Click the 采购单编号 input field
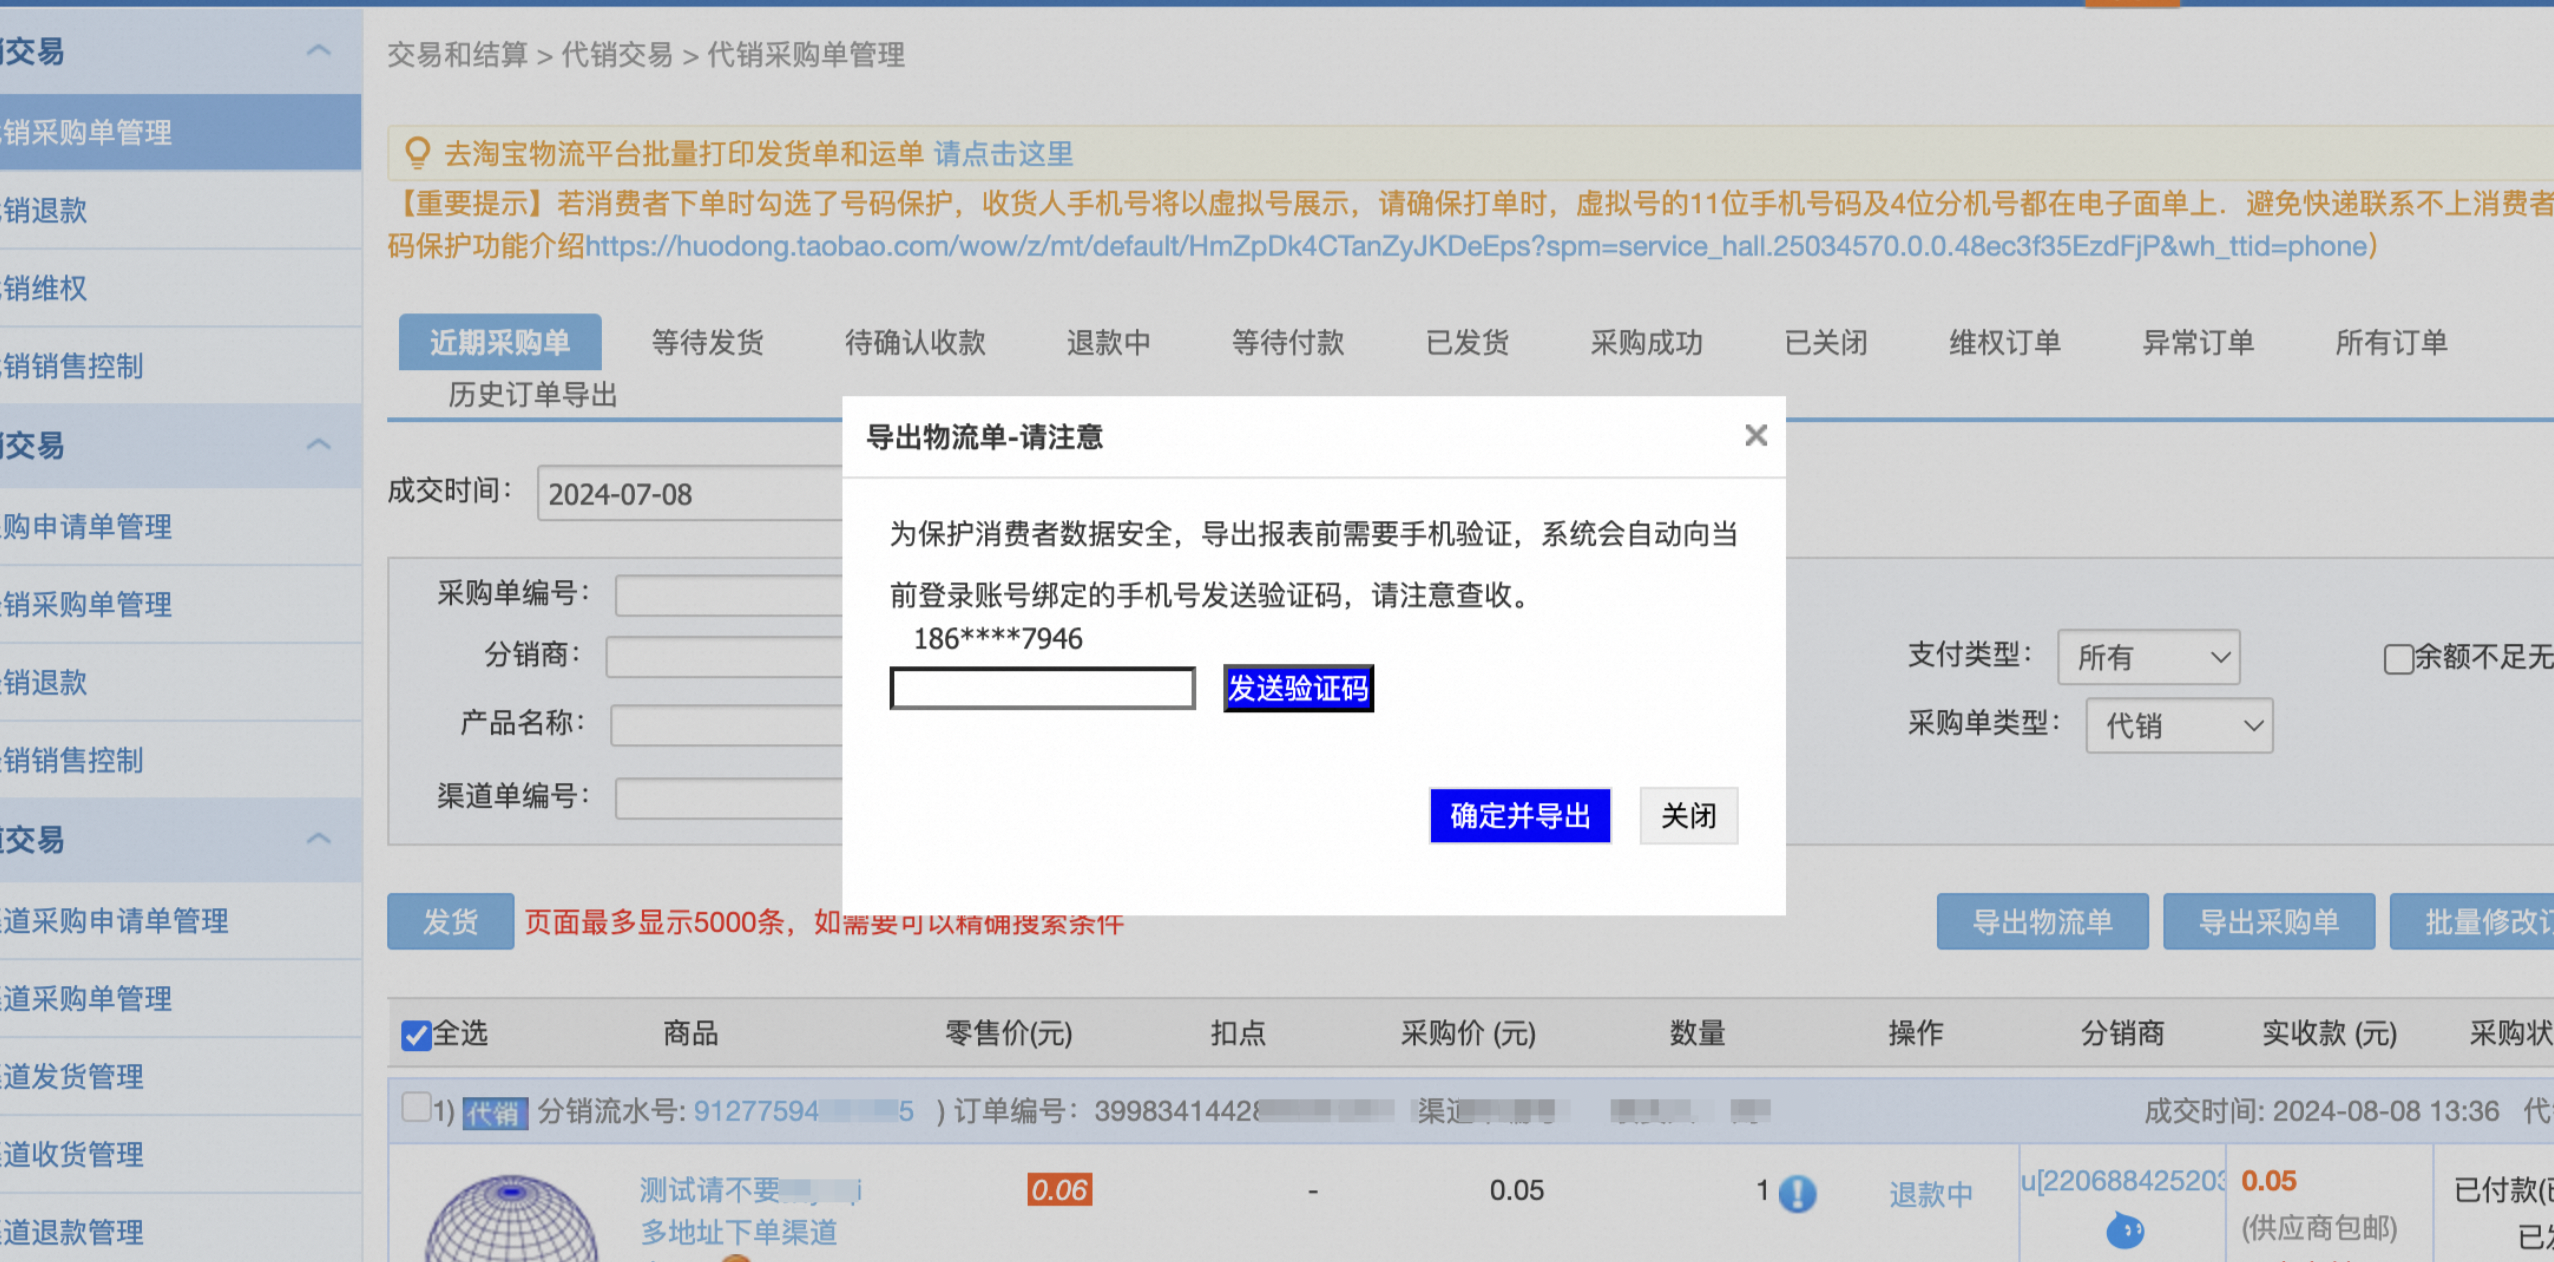 729,595
